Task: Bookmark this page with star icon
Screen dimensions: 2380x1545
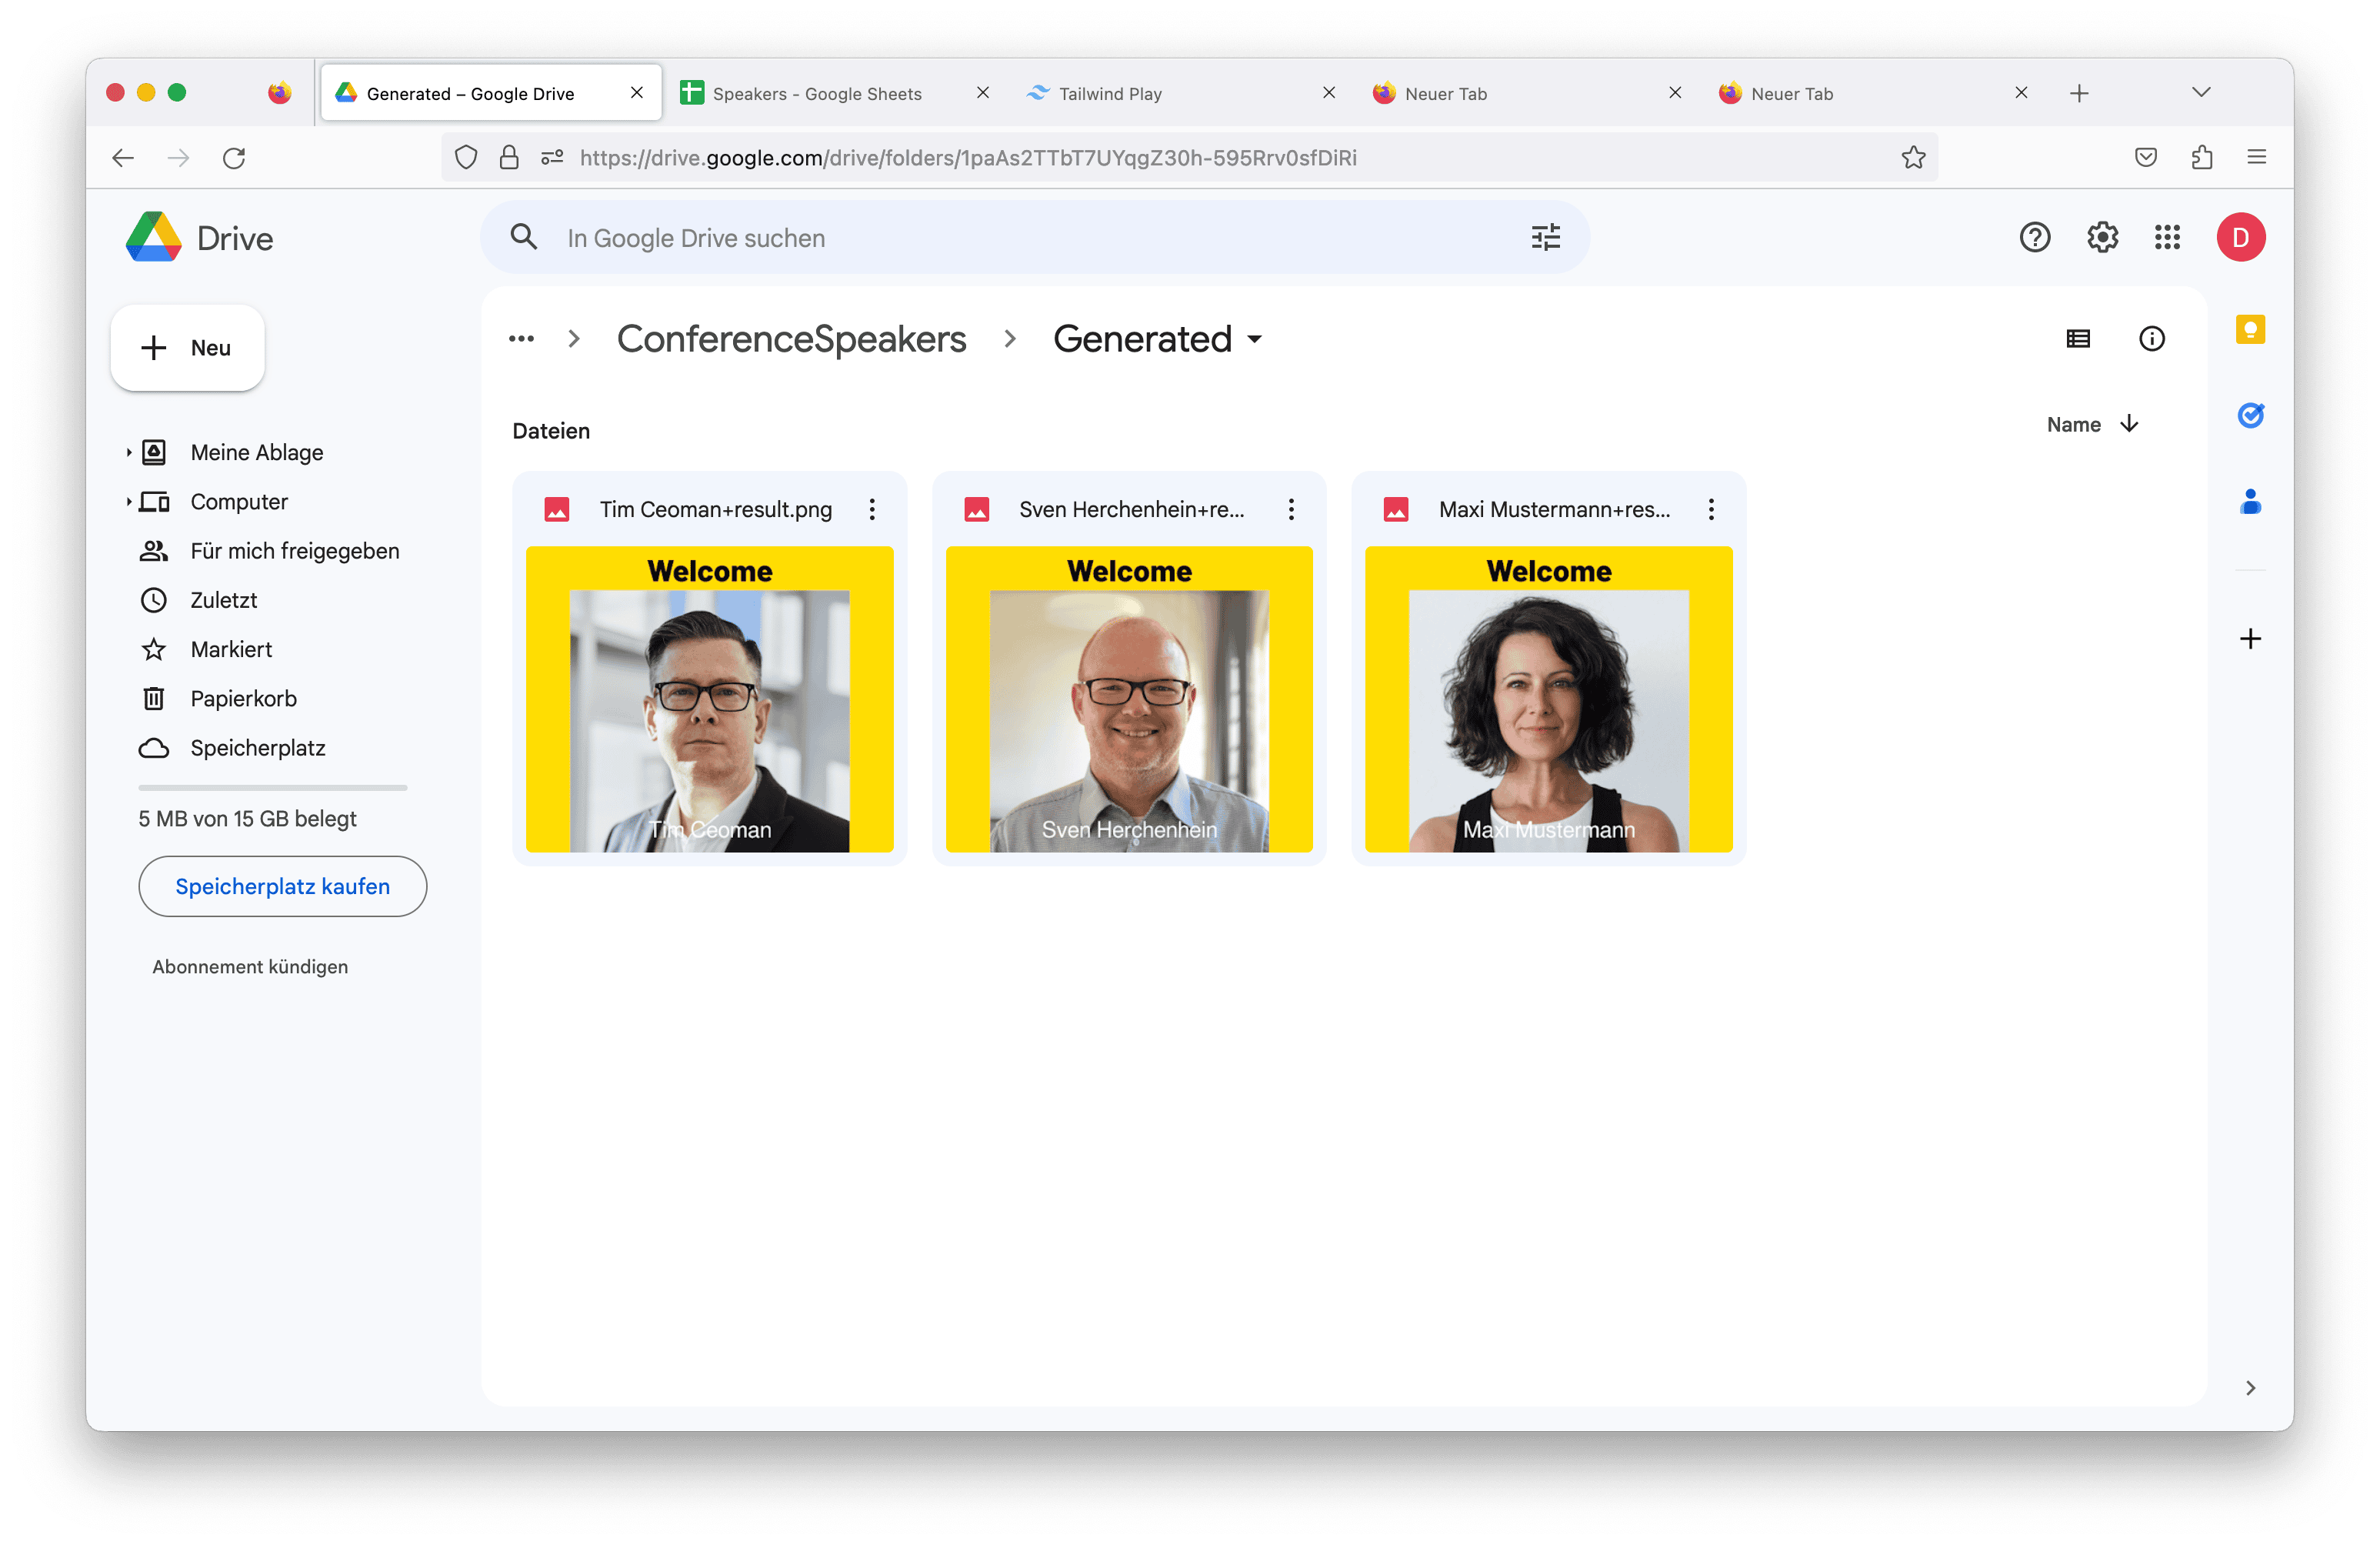Action: click(x=1912, y=158)
